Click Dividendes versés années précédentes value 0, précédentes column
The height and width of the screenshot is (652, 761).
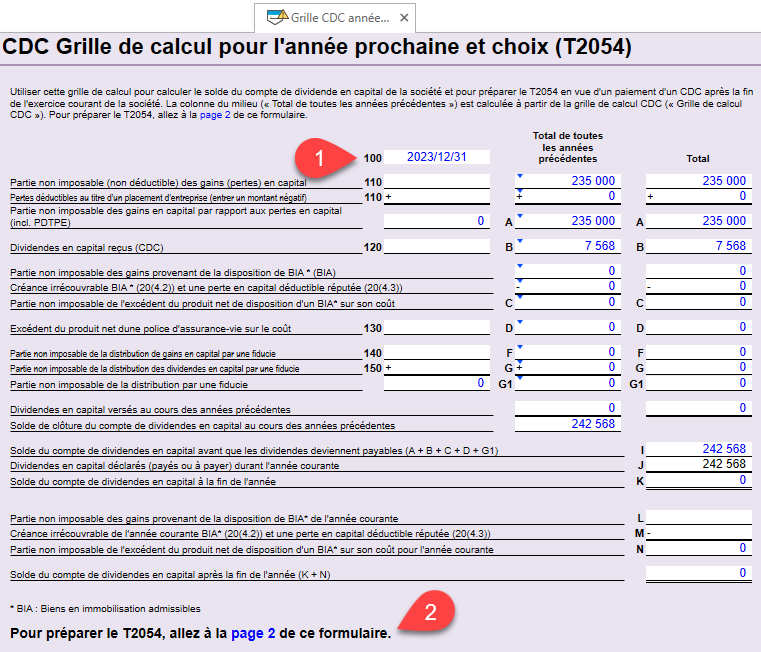(568, 408)
